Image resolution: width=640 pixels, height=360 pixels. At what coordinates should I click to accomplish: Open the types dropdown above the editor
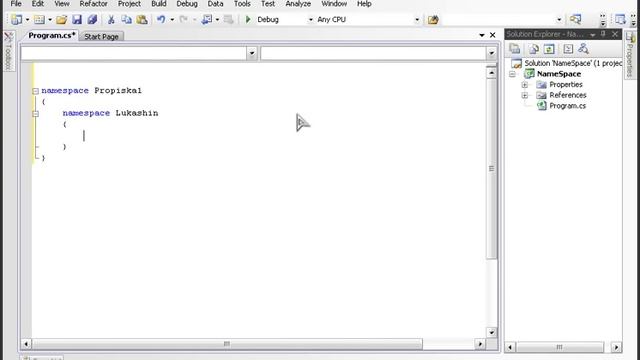(x=251, y=53)
